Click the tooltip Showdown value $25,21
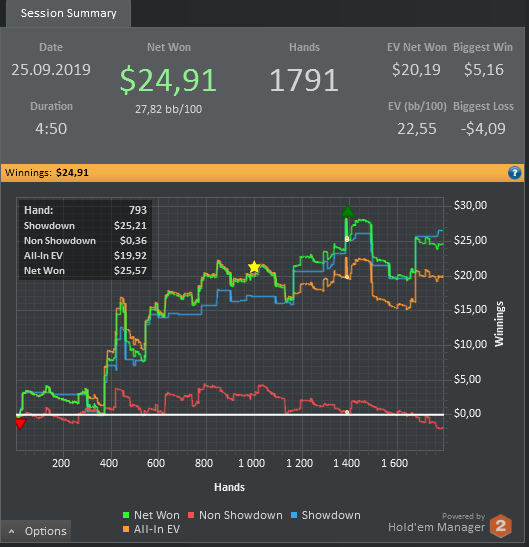 (x=130, y=226)
